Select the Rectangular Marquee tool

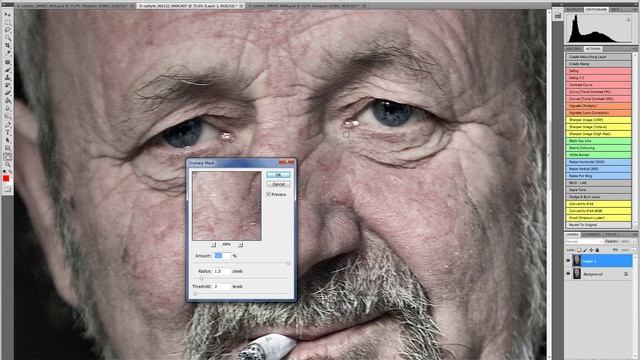[x=7, y=22]
